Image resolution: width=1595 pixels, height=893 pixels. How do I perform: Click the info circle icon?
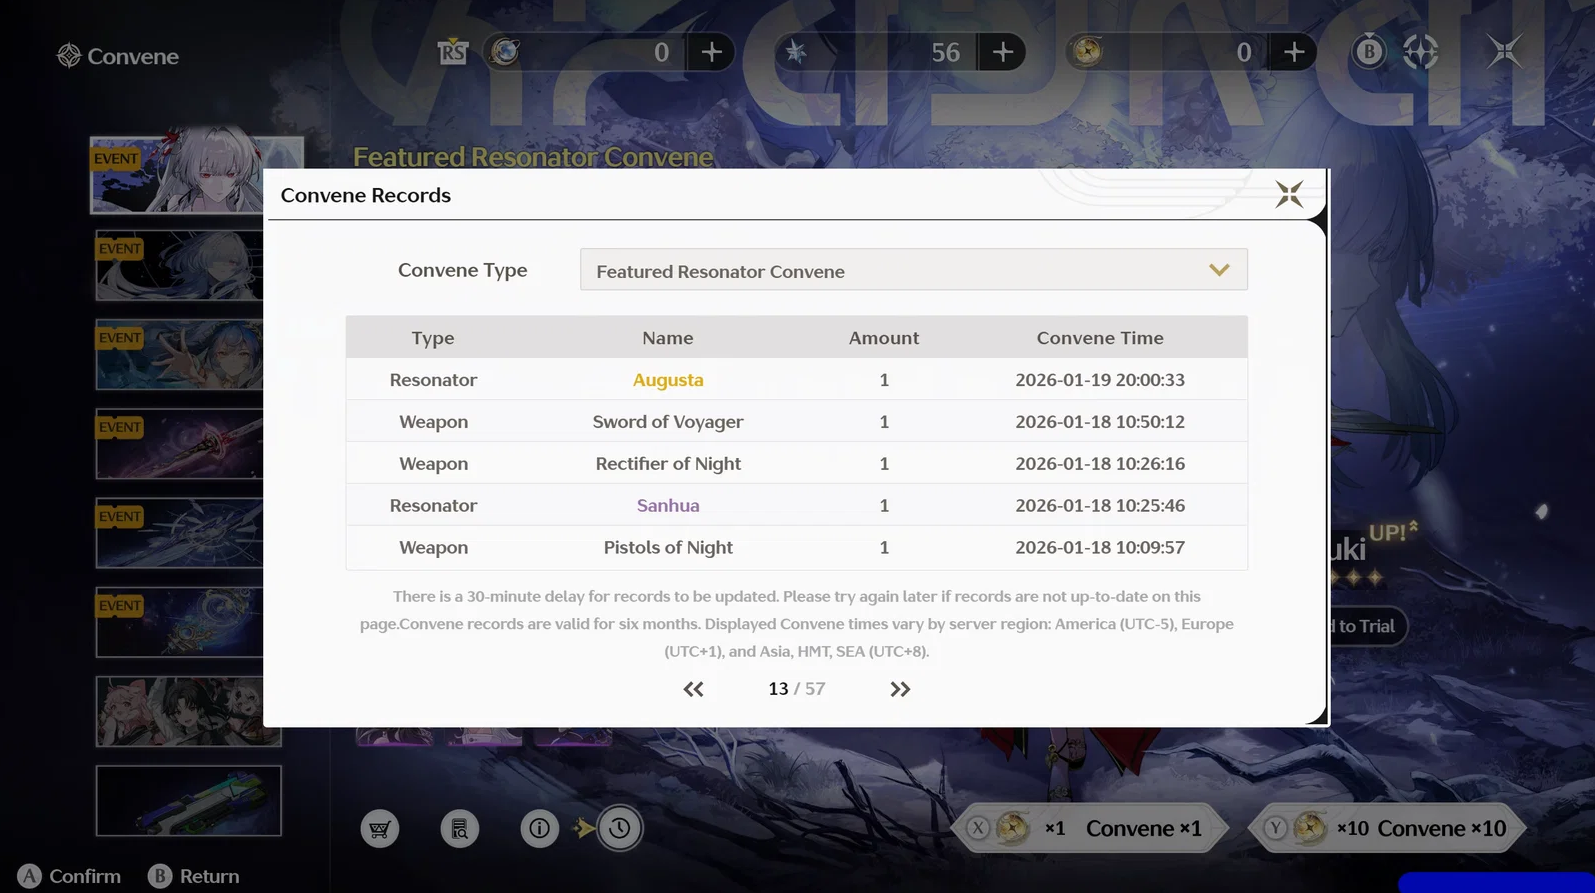click(x=540, y=829)
